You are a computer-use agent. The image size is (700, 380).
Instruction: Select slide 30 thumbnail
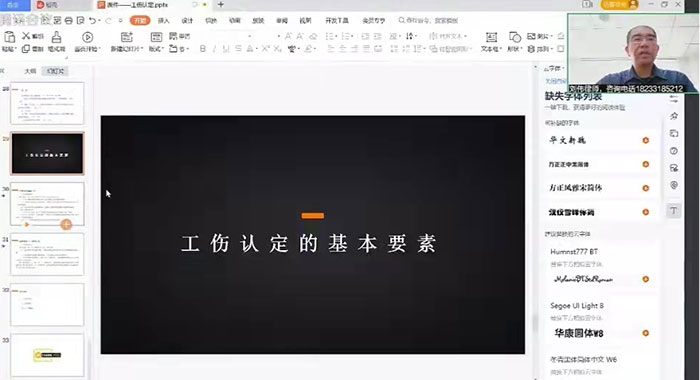coord(47,204)
